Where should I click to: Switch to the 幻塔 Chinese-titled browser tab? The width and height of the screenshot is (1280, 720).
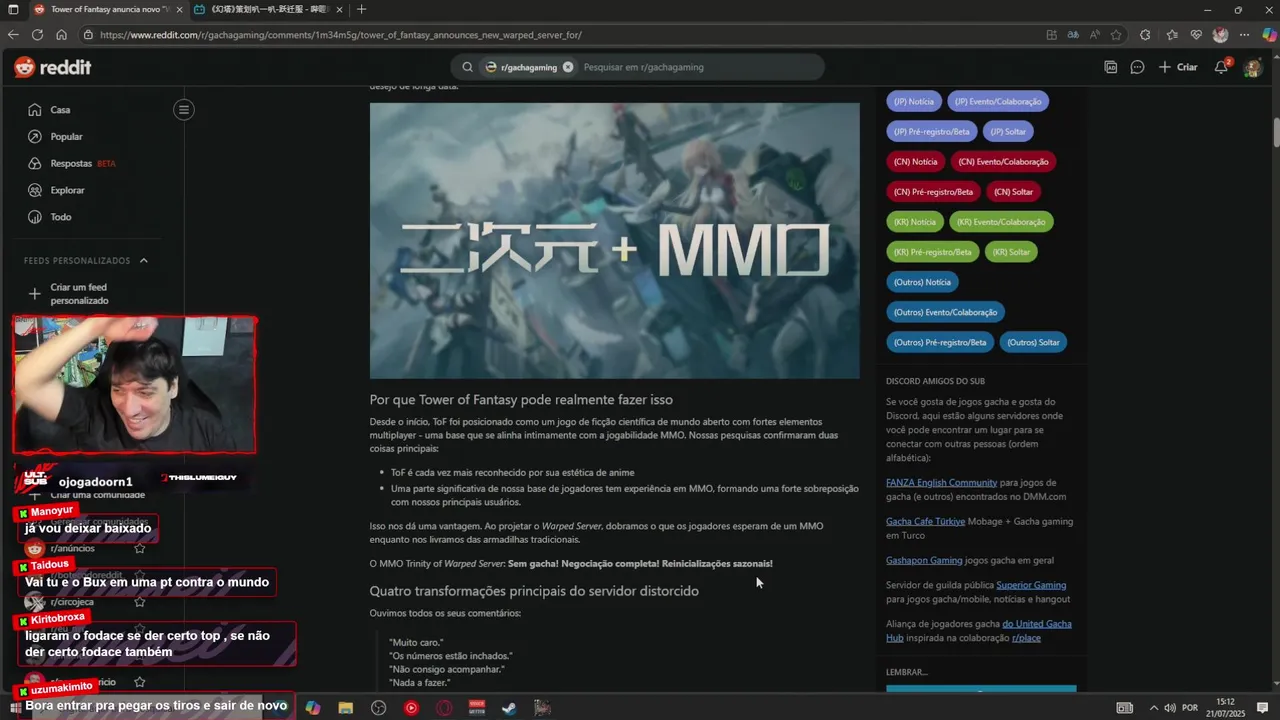click(270, 9)
